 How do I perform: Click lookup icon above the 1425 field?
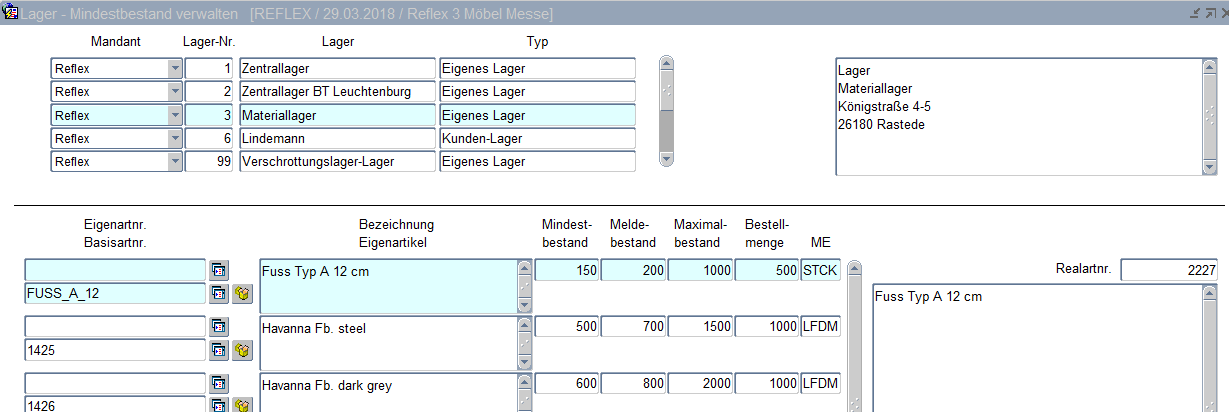click(218, 327)
